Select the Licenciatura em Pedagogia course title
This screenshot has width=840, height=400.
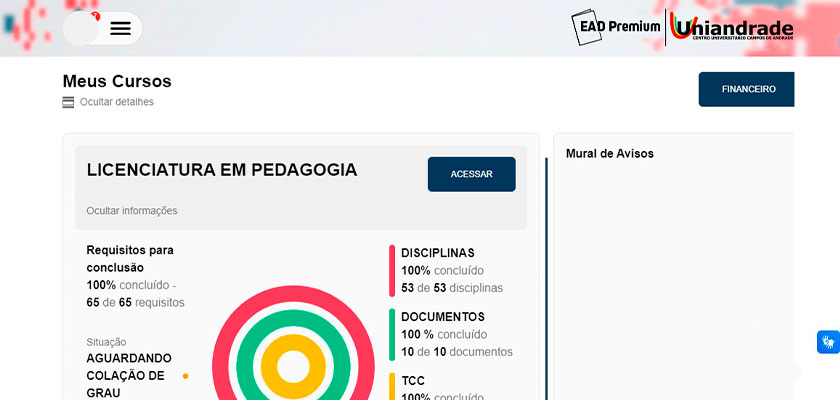pos(222,170)
